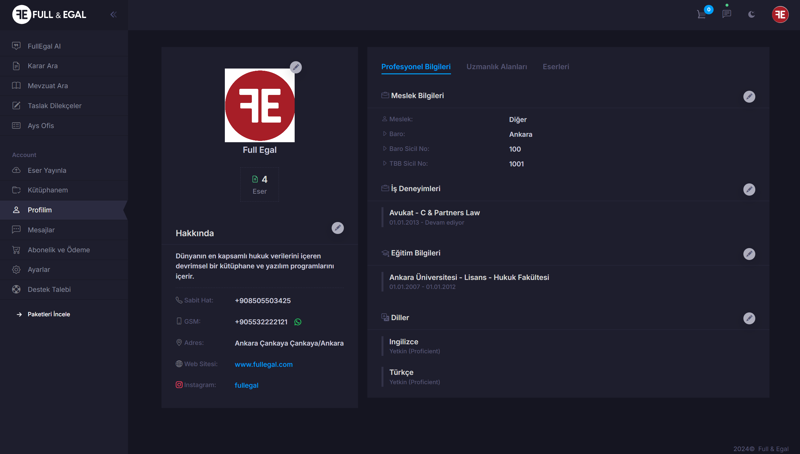Edit Diller section with pencil icon
Screen dimensions: 800x454
coord(749,318)
